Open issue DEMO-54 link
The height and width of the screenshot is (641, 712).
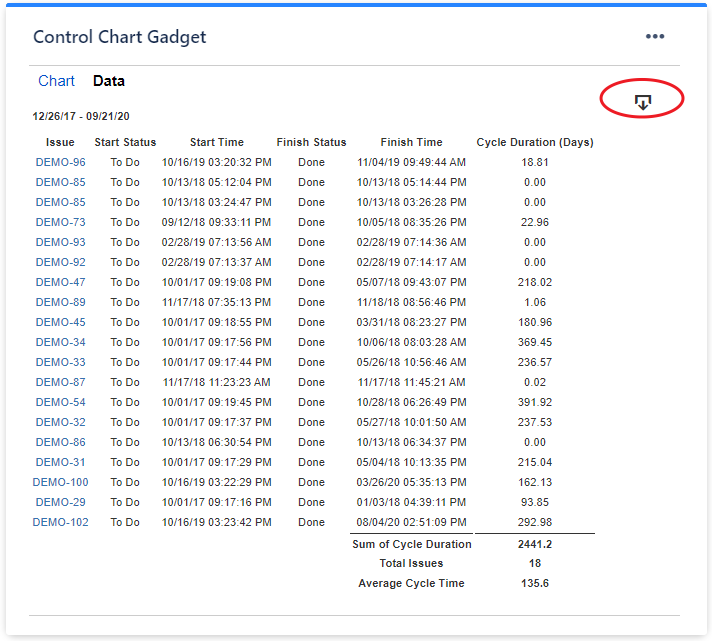click(x=60, y=402)
